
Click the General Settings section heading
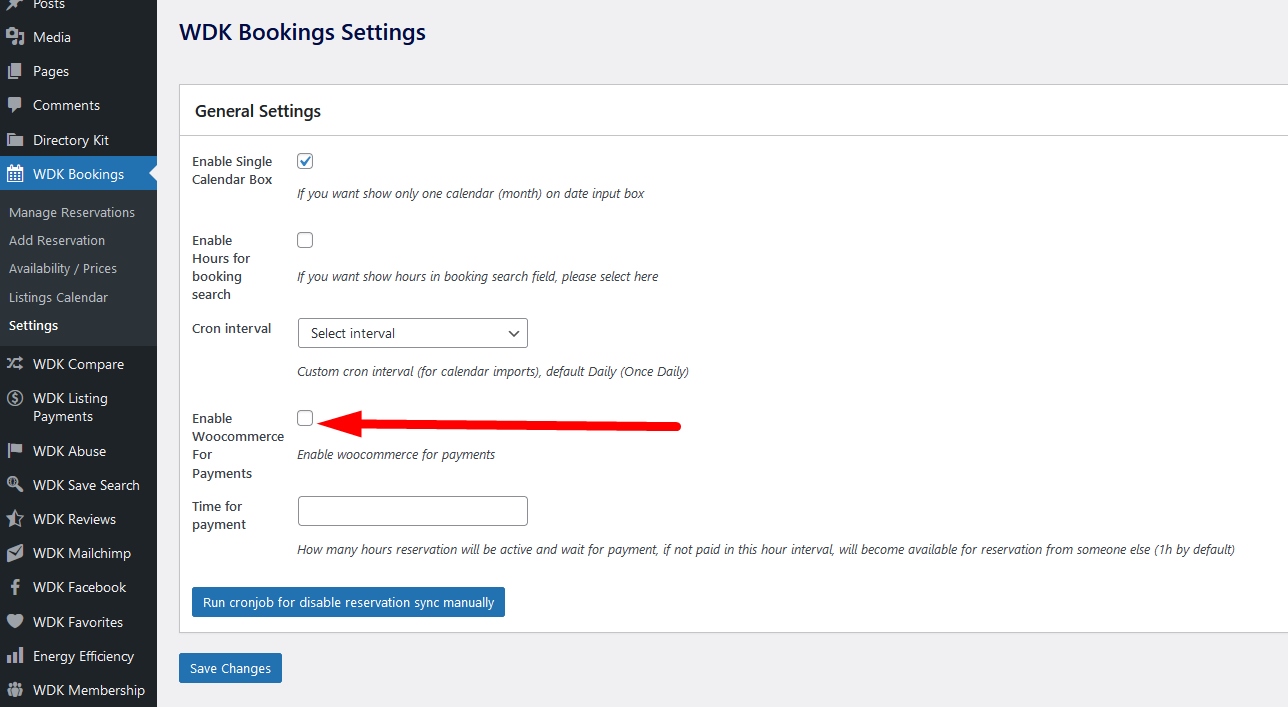(x=258, y=111)
